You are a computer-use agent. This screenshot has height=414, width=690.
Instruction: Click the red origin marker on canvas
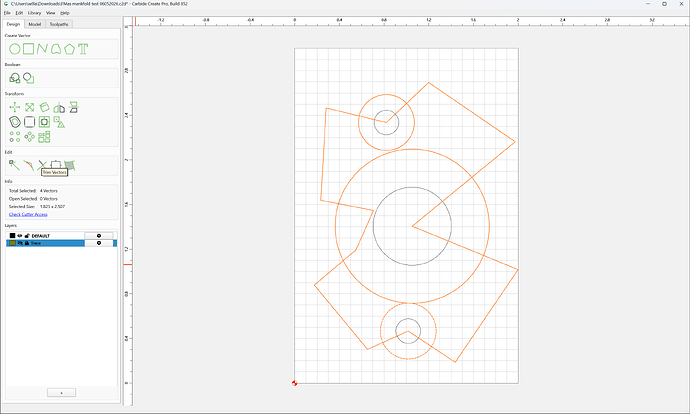[x=294, y=383]
